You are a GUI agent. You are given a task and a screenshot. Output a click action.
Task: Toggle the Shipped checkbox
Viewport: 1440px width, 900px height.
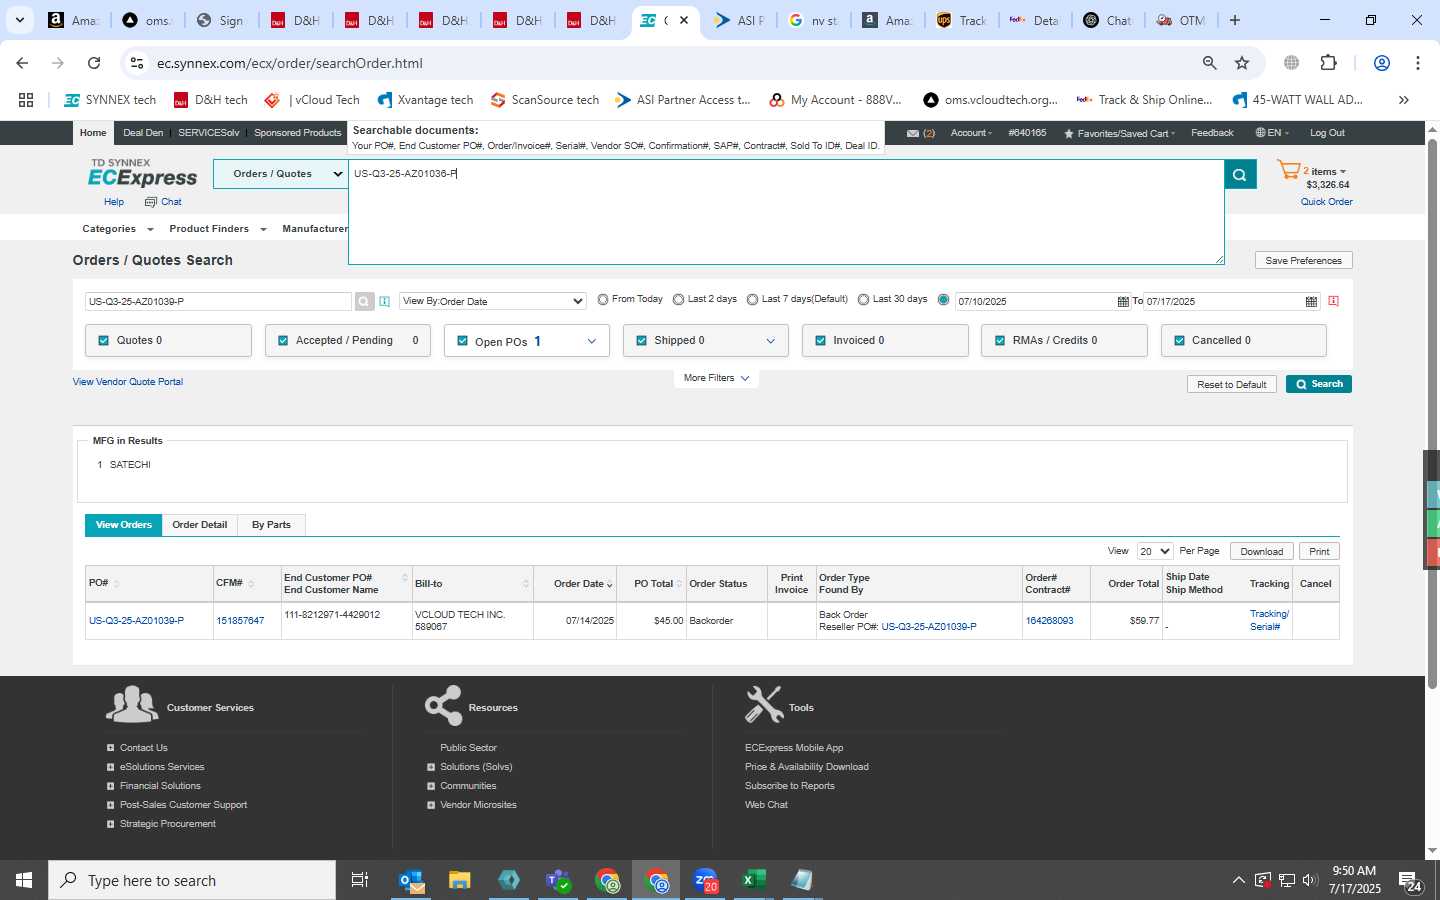pyautogui.click(x=641, y=341)
